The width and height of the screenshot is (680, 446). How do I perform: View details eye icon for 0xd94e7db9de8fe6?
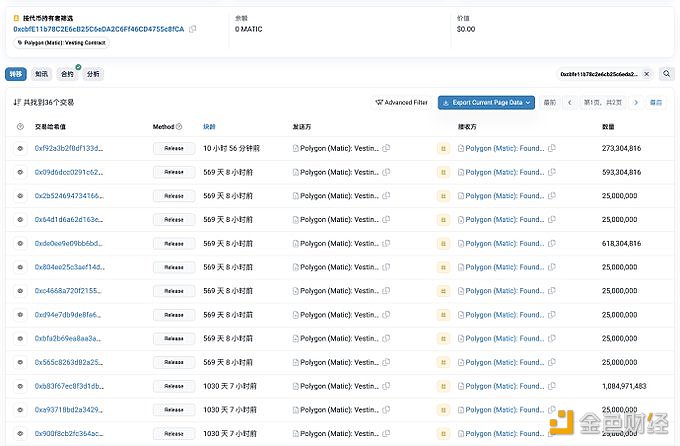point(20,315)
